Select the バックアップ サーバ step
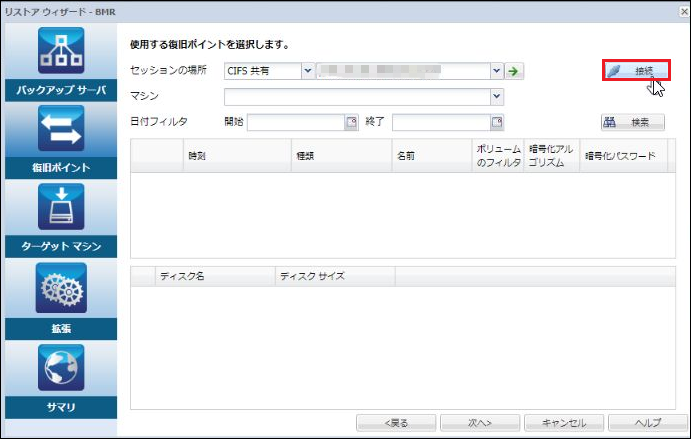 (x=61, y=90)
